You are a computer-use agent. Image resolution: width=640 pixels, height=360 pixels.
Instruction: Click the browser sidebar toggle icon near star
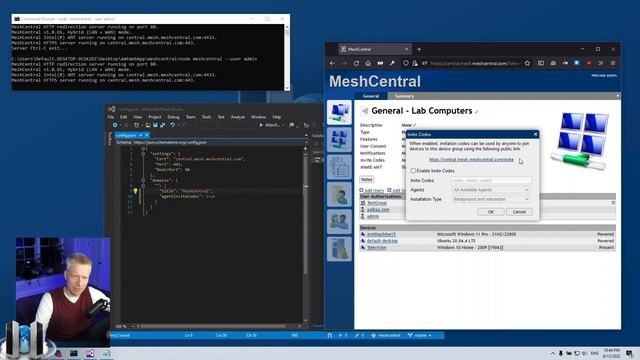[x=541, y=63]
